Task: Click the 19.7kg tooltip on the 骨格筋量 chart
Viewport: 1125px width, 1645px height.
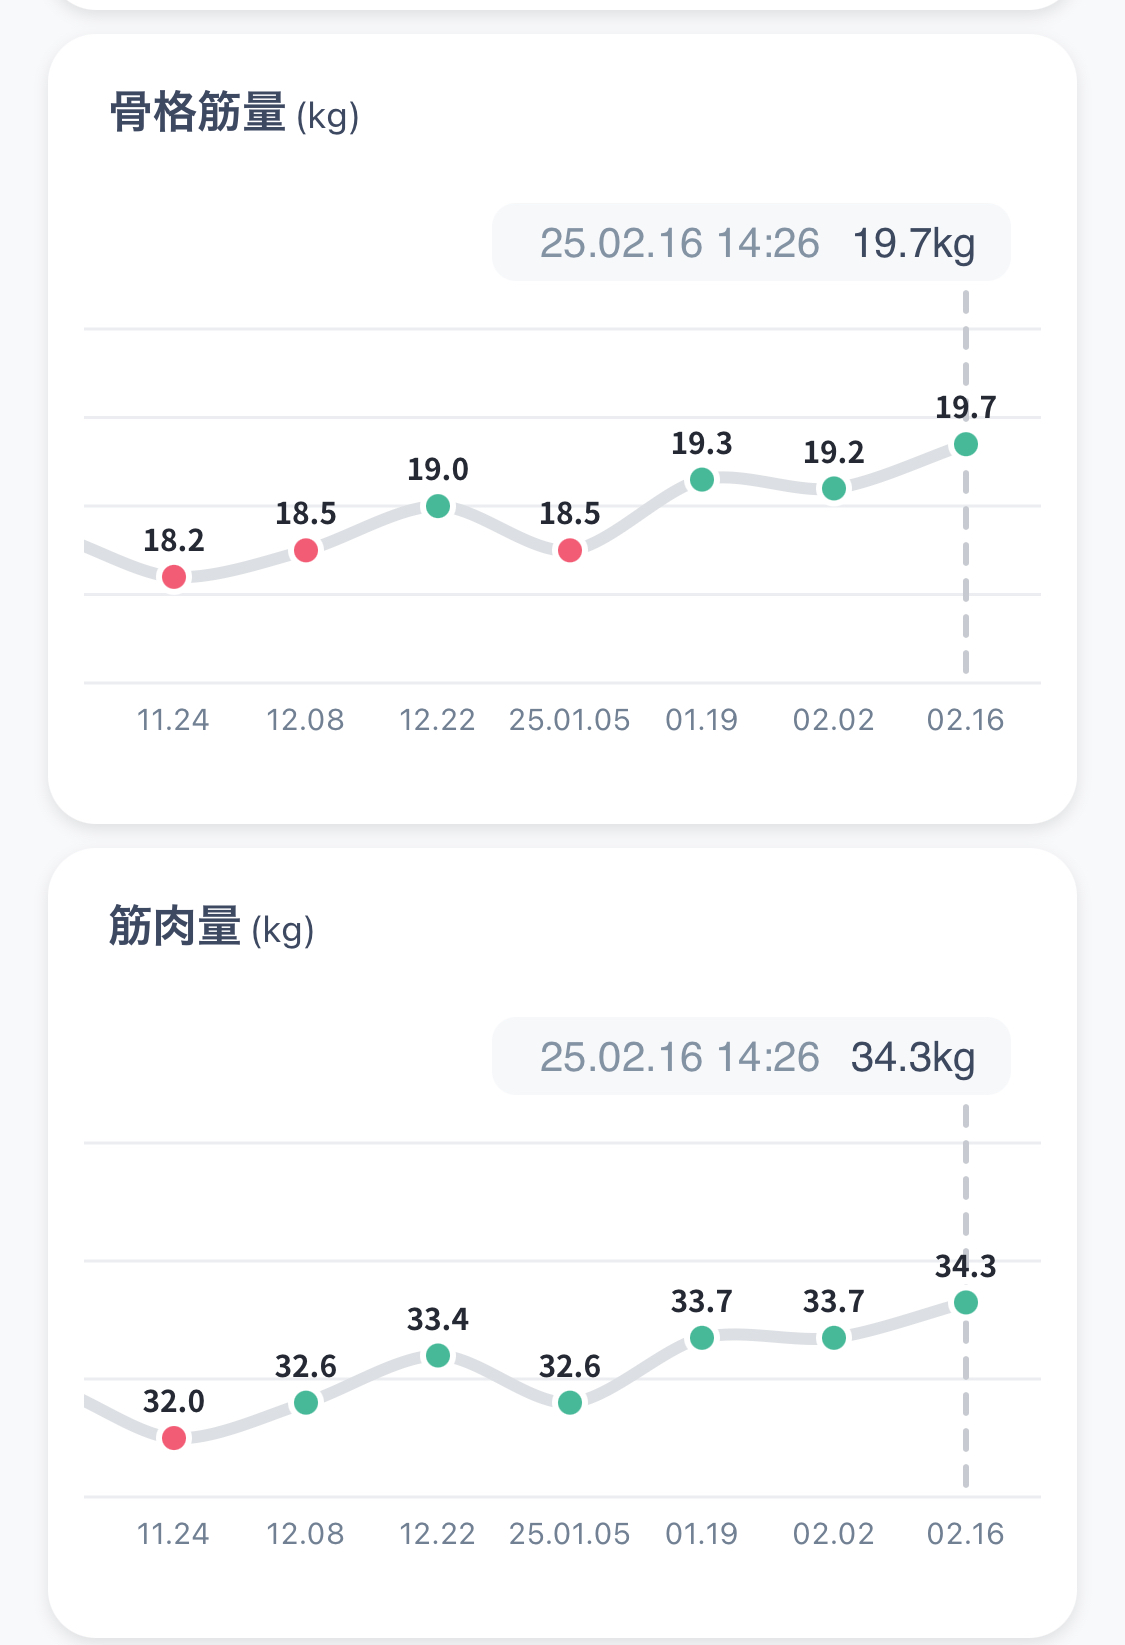Action: pos(751,243)
